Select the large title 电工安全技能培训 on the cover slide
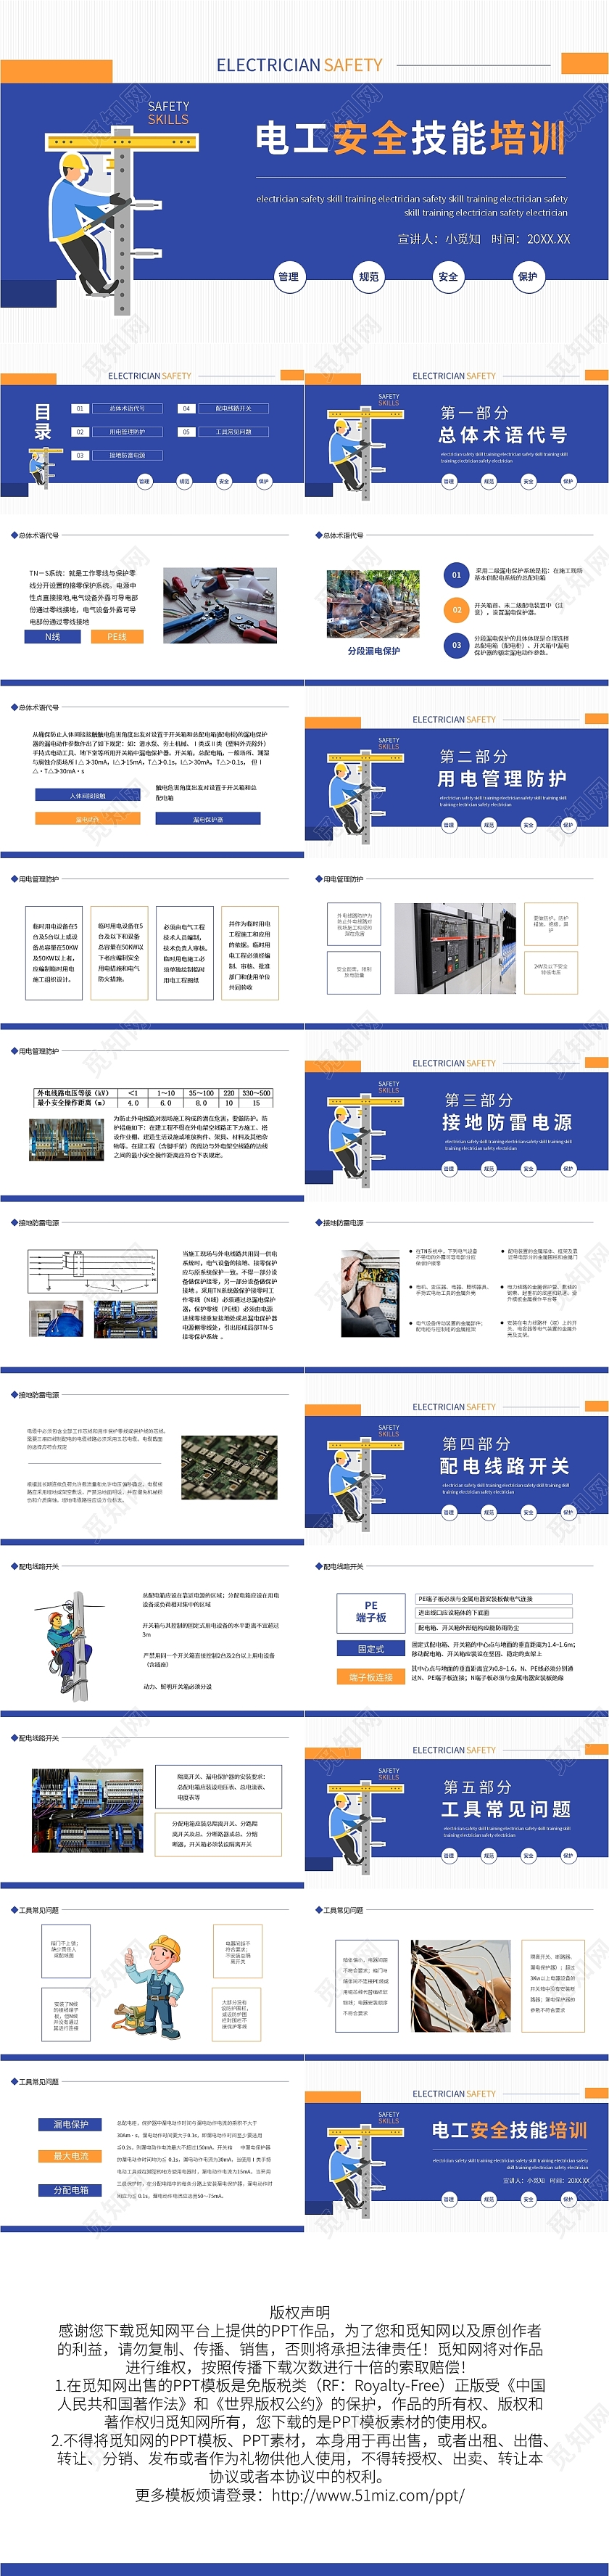609x2576 pixels. [410, 138]
